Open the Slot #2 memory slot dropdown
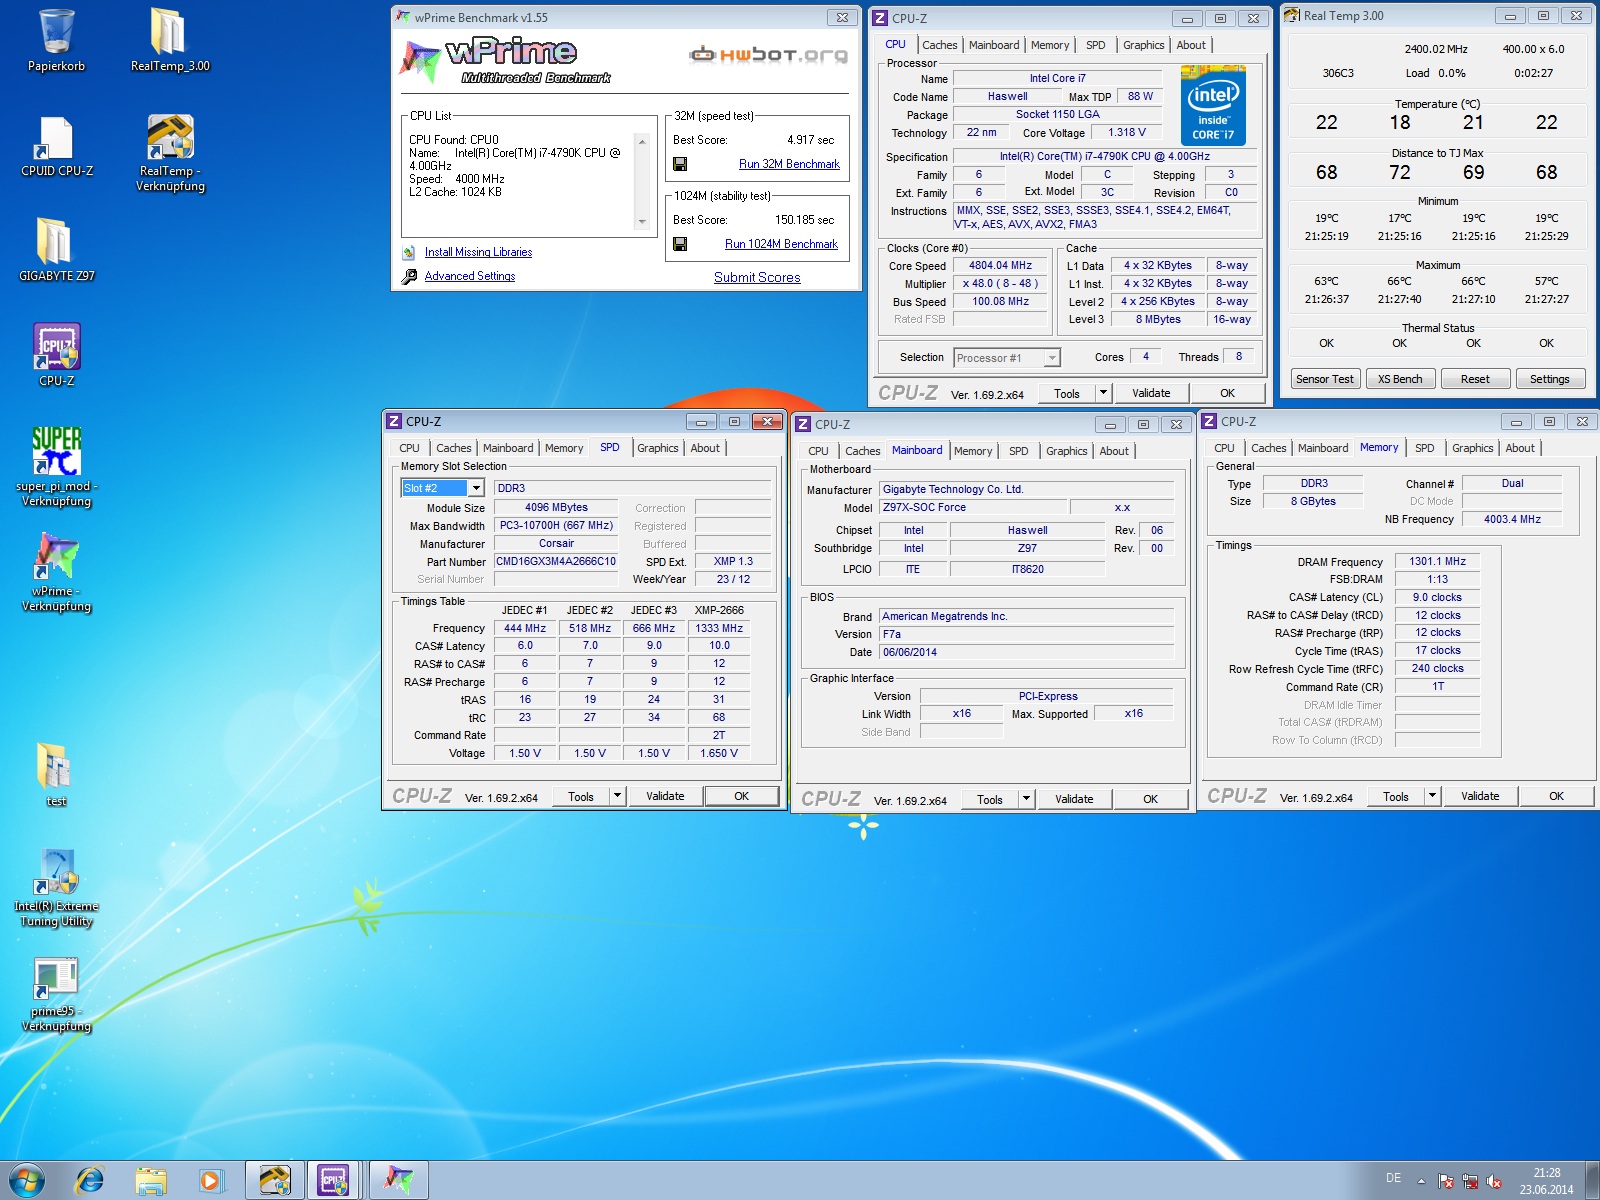This screenshot has height=1200, width=1600. [476, 488]
